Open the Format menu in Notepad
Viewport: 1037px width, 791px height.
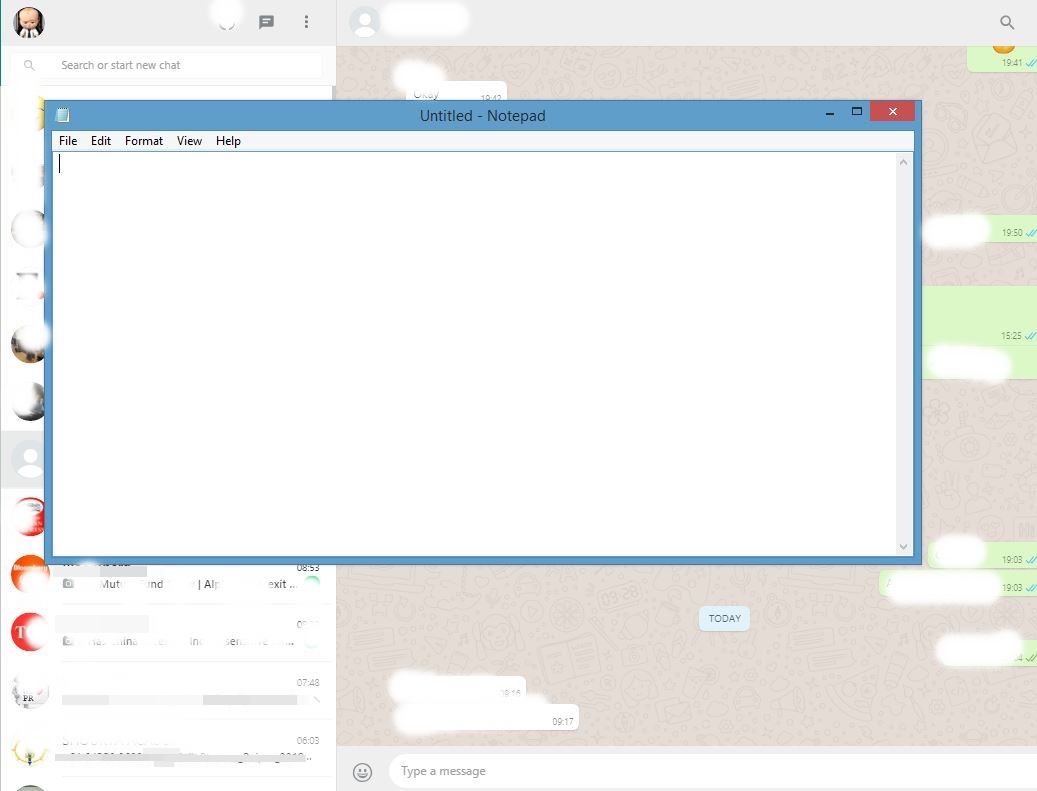click(x=144, y=141)
